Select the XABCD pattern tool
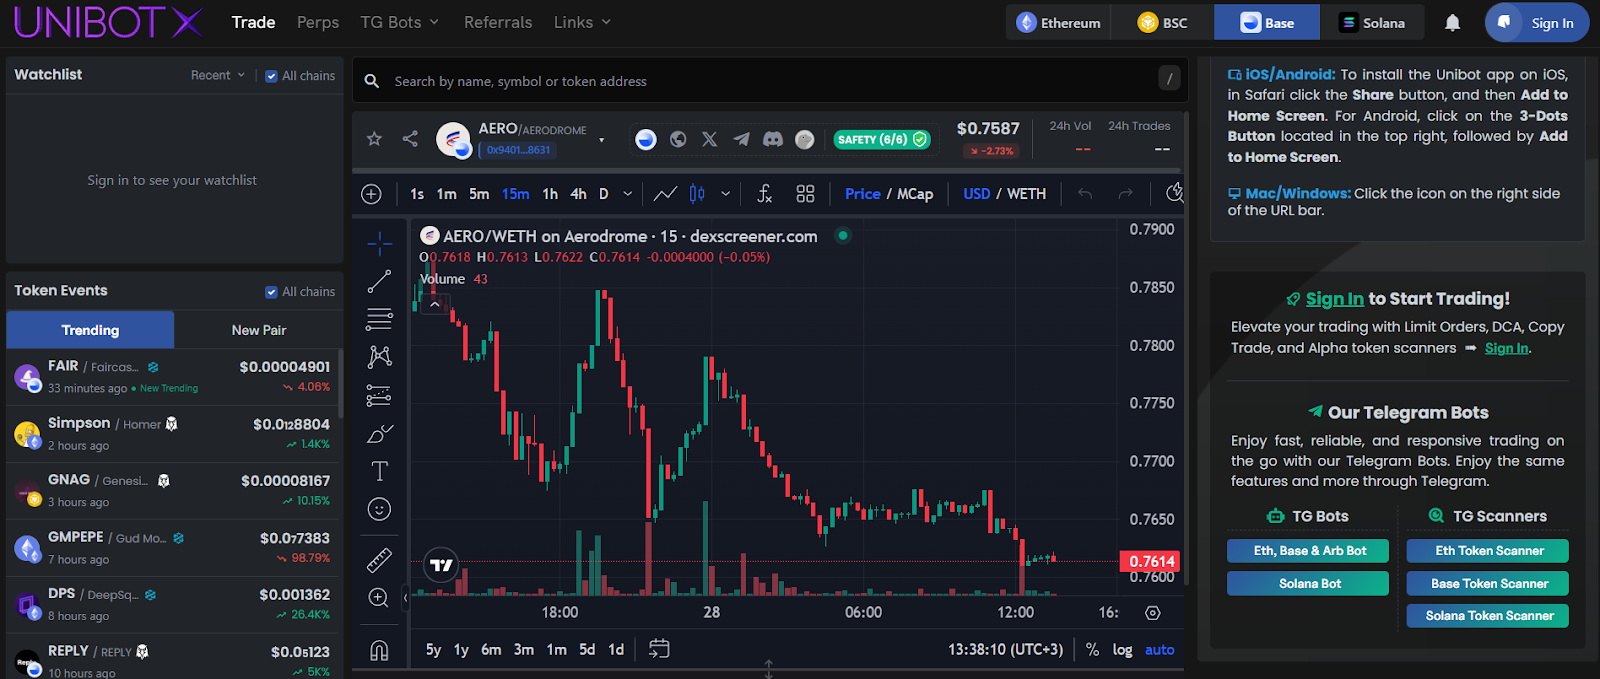 [x=380, y=357]
